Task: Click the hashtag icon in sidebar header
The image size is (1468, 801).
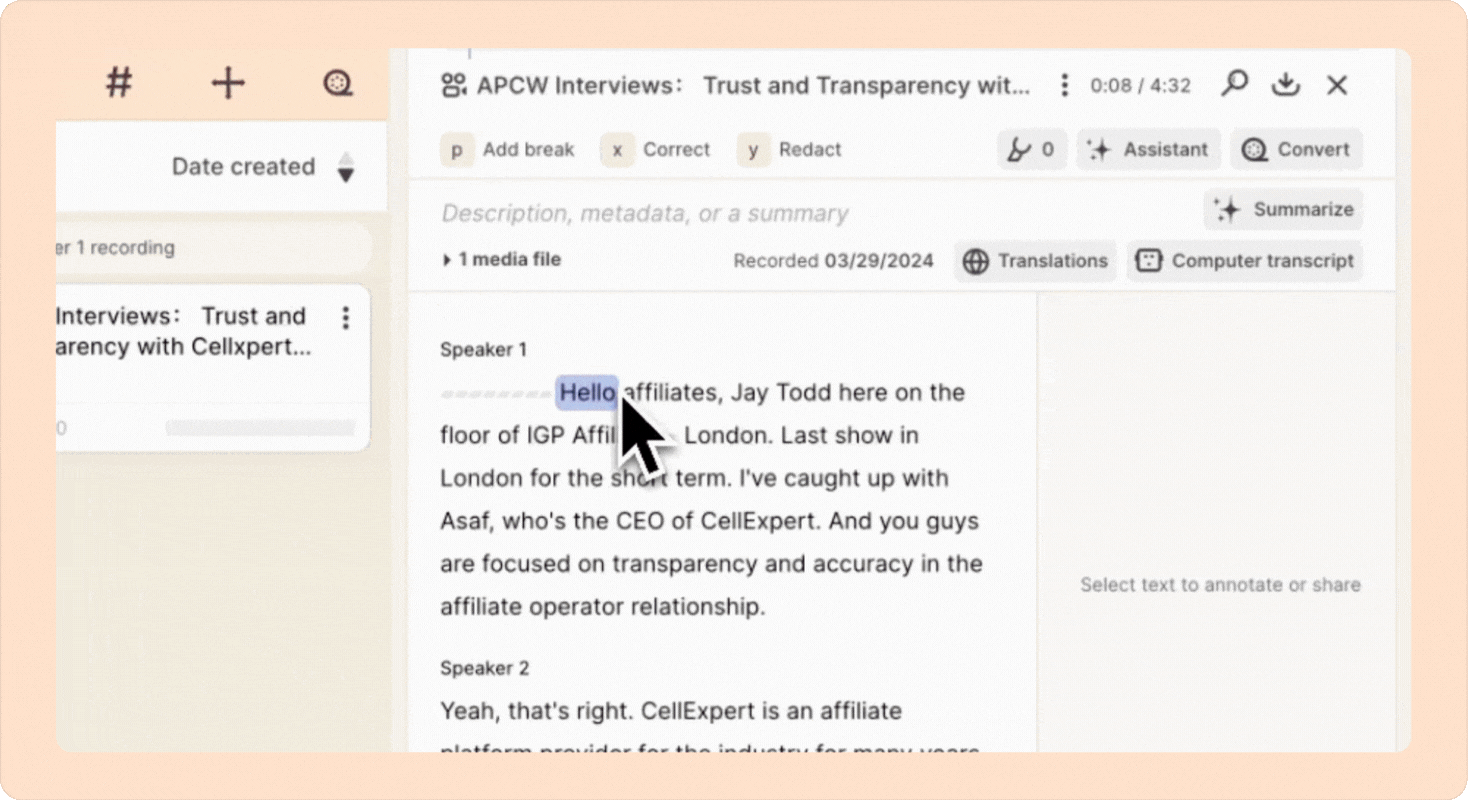Action: (119, 83)
